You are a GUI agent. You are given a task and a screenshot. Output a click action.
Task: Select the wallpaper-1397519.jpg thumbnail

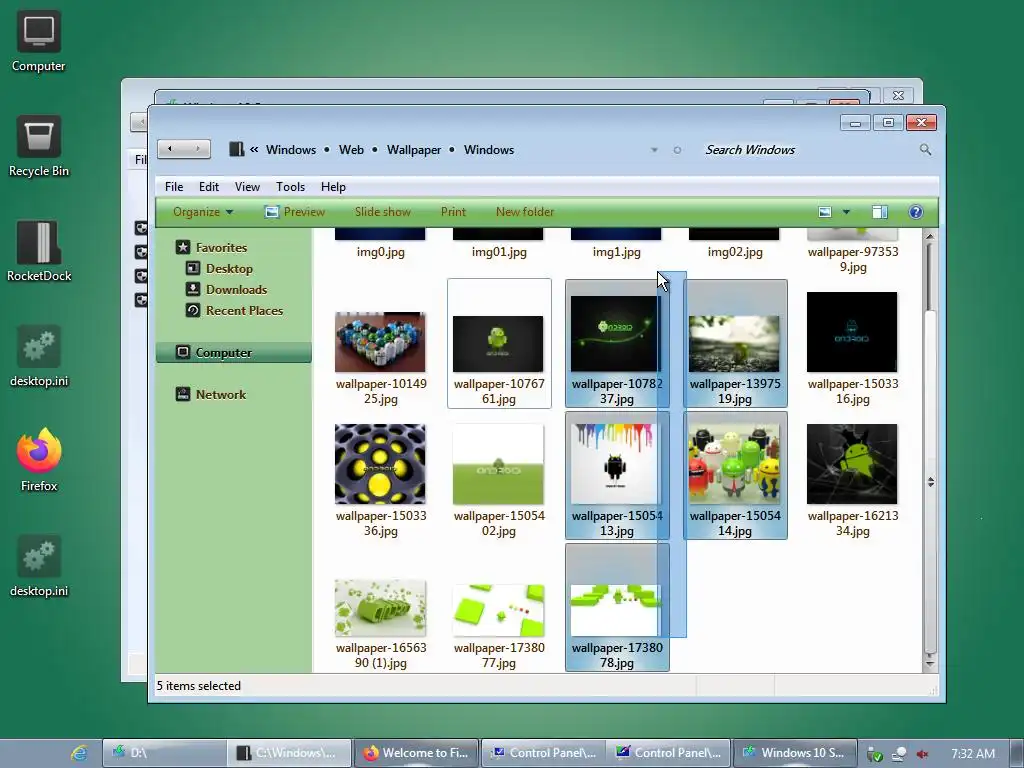(735, 343)
